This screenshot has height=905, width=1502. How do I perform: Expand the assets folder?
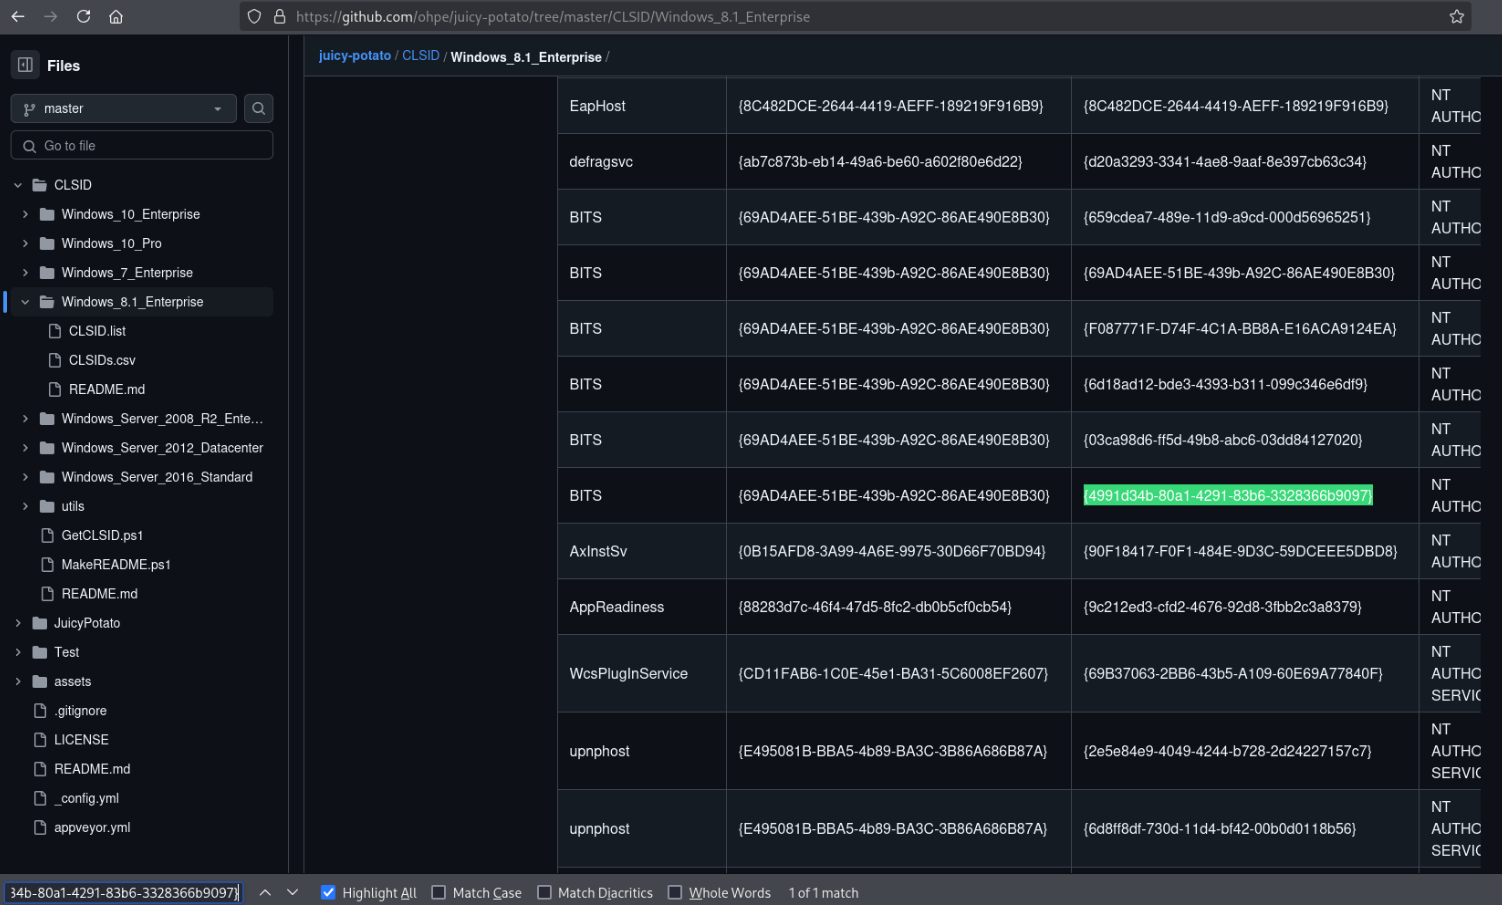click(18, 681)
